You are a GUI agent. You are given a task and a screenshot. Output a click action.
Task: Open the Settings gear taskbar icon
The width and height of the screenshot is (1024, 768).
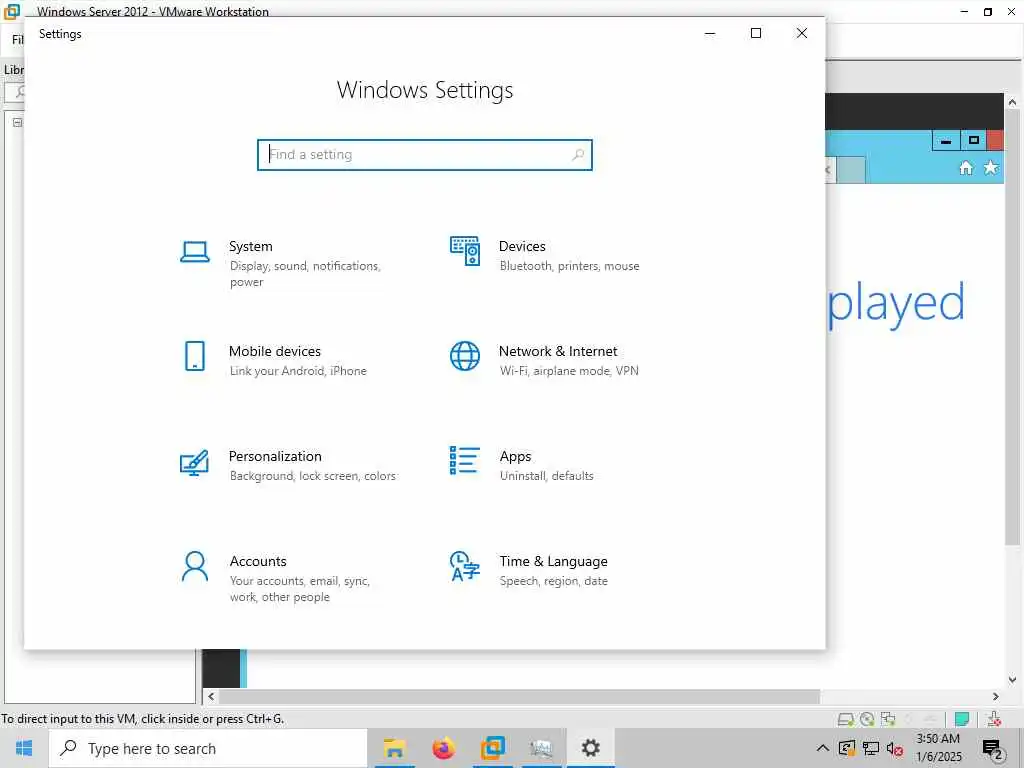click(x=590, y=748)
